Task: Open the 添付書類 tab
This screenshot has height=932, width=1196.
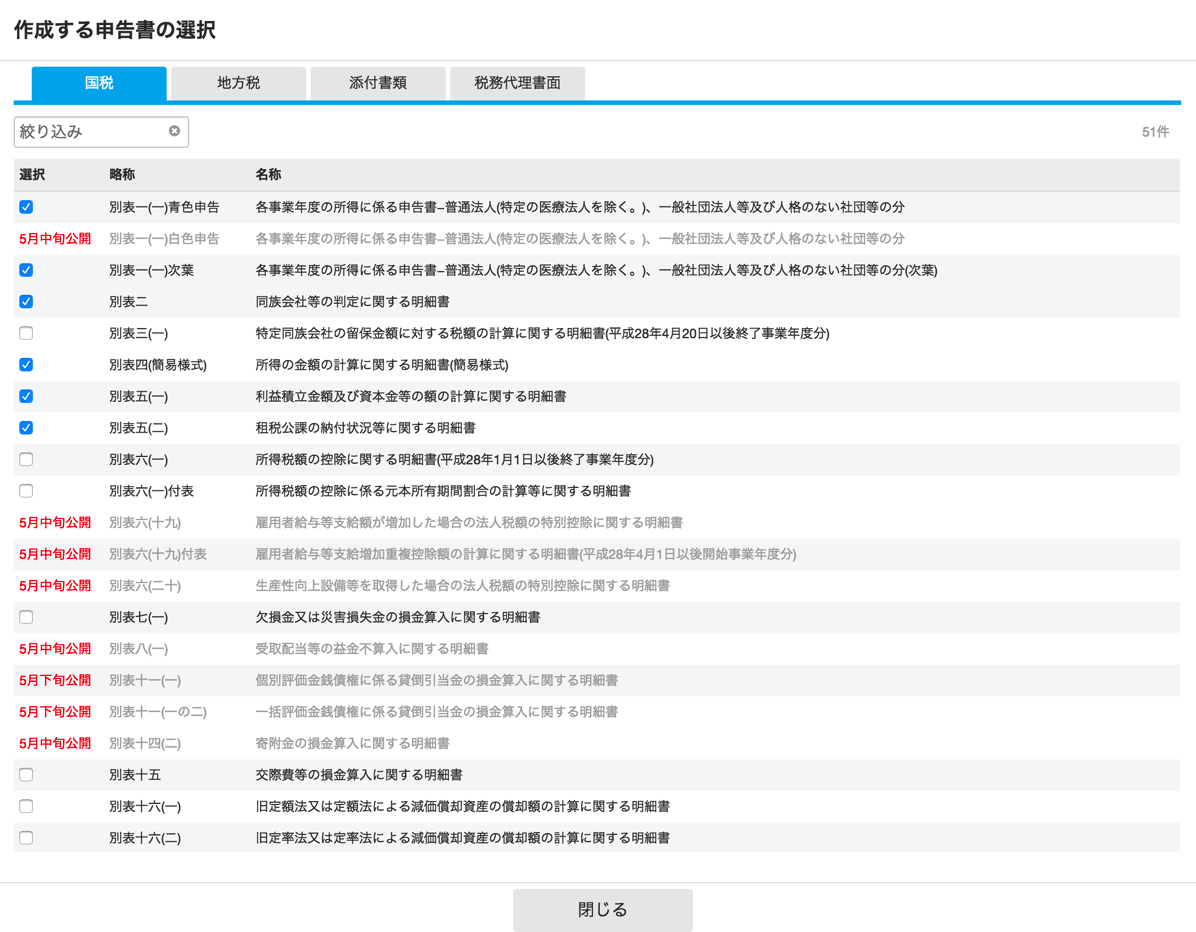Action: (x=378, y=83)
